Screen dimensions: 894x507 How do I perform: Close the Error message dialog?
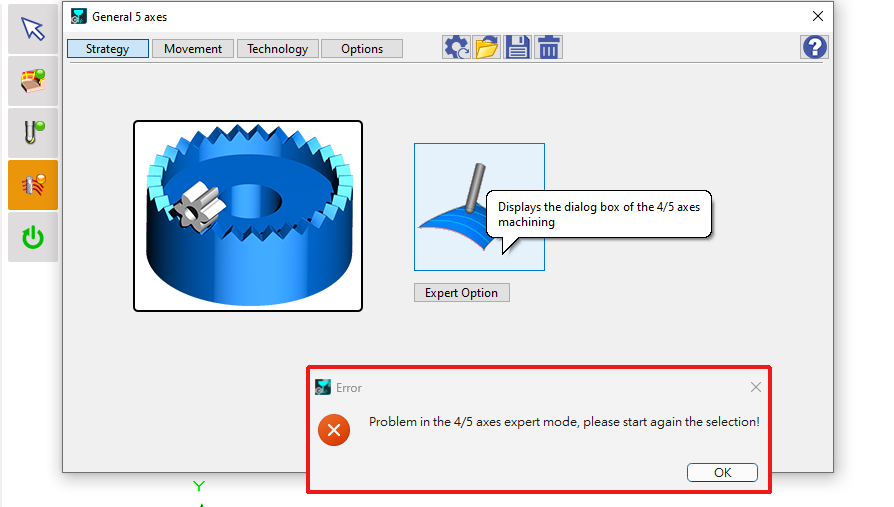pyautogui.click(x=756, y=387)
